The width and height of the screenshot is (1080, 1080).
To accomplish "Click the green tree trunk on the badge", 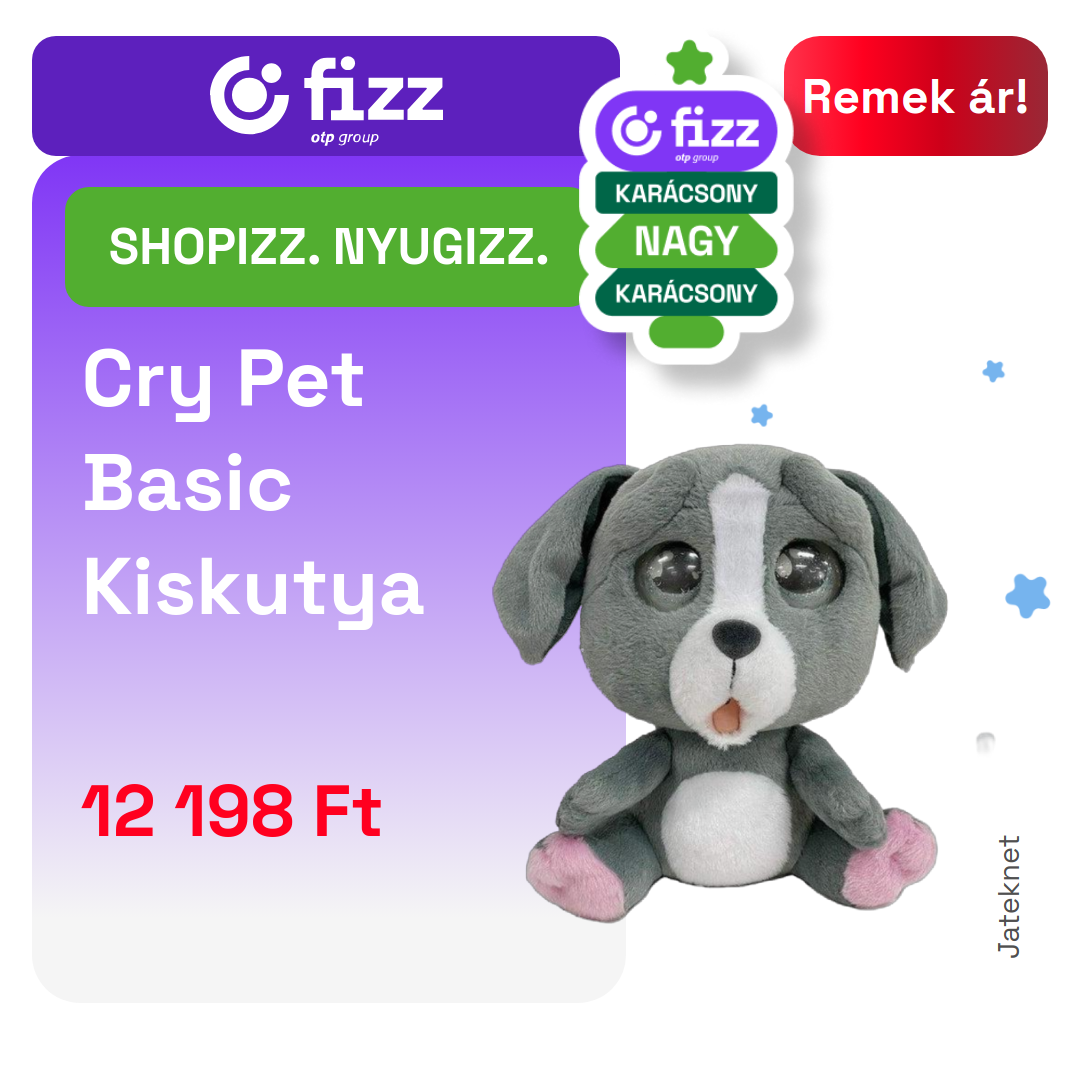I will pyautogui.click(x=686, y=332).
